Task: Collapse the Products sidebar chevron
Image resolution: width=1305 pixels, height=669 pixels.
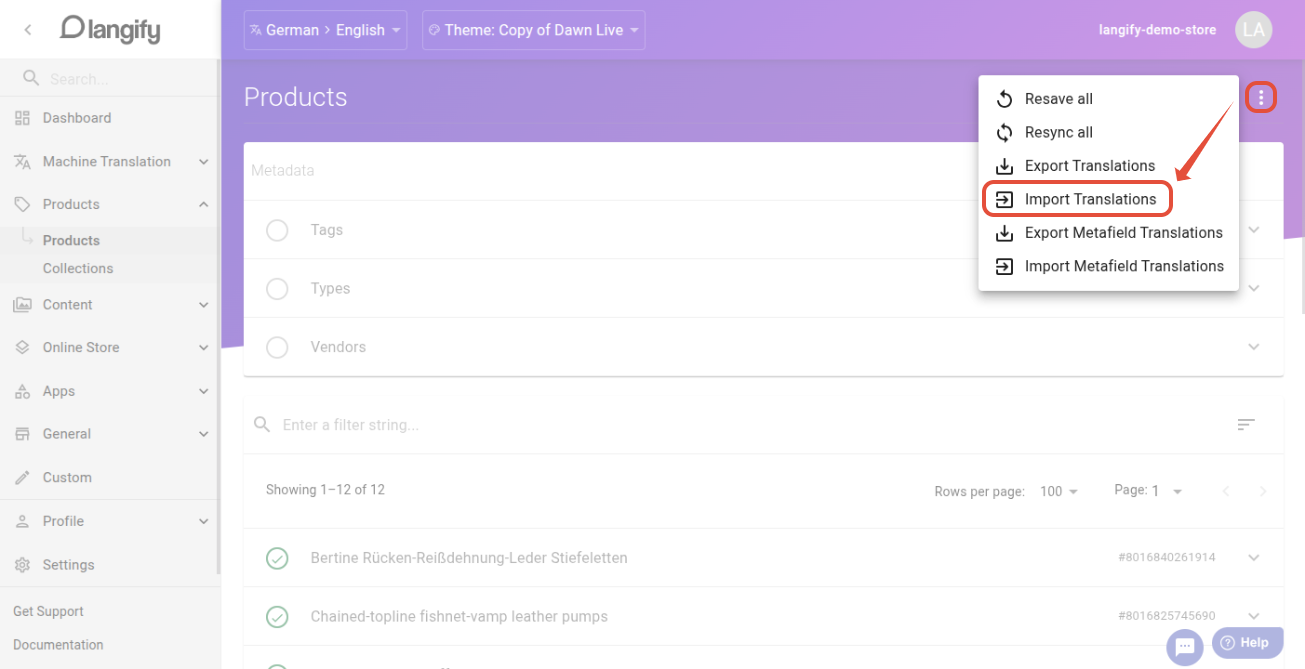Action: (203, 204)
